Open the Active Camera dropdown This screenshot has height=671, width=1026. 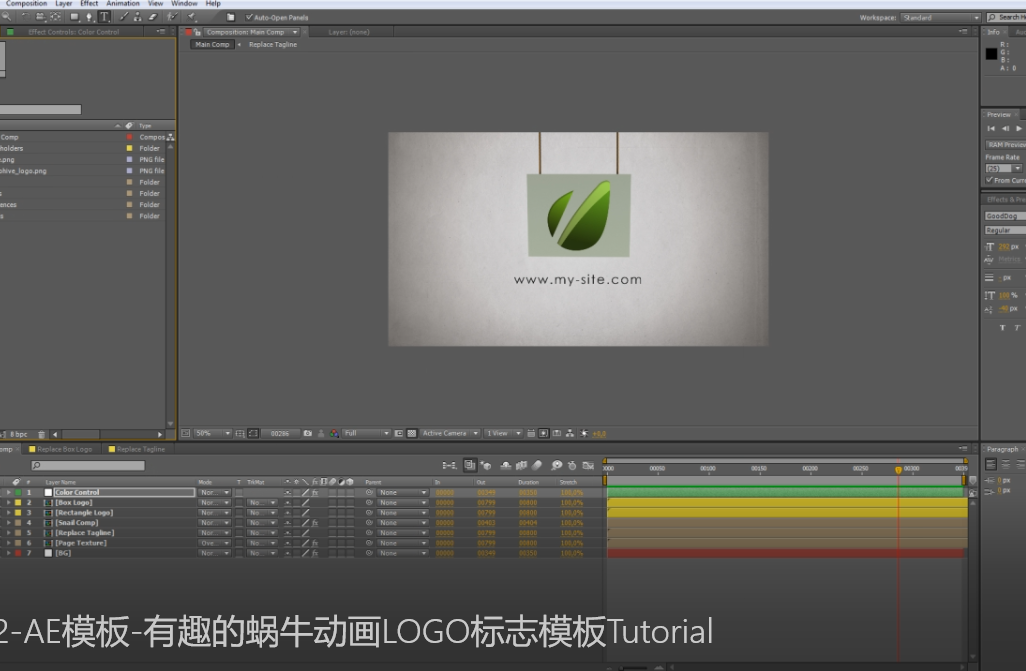450,433
